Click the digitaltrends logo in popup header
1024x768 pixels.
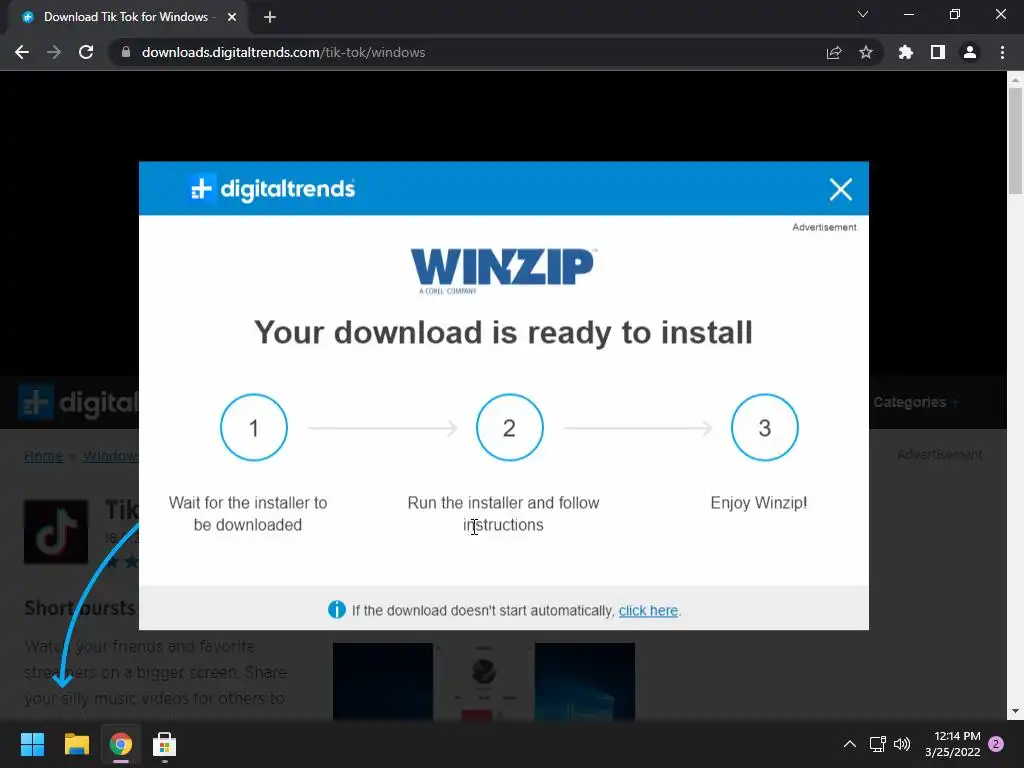272,189
